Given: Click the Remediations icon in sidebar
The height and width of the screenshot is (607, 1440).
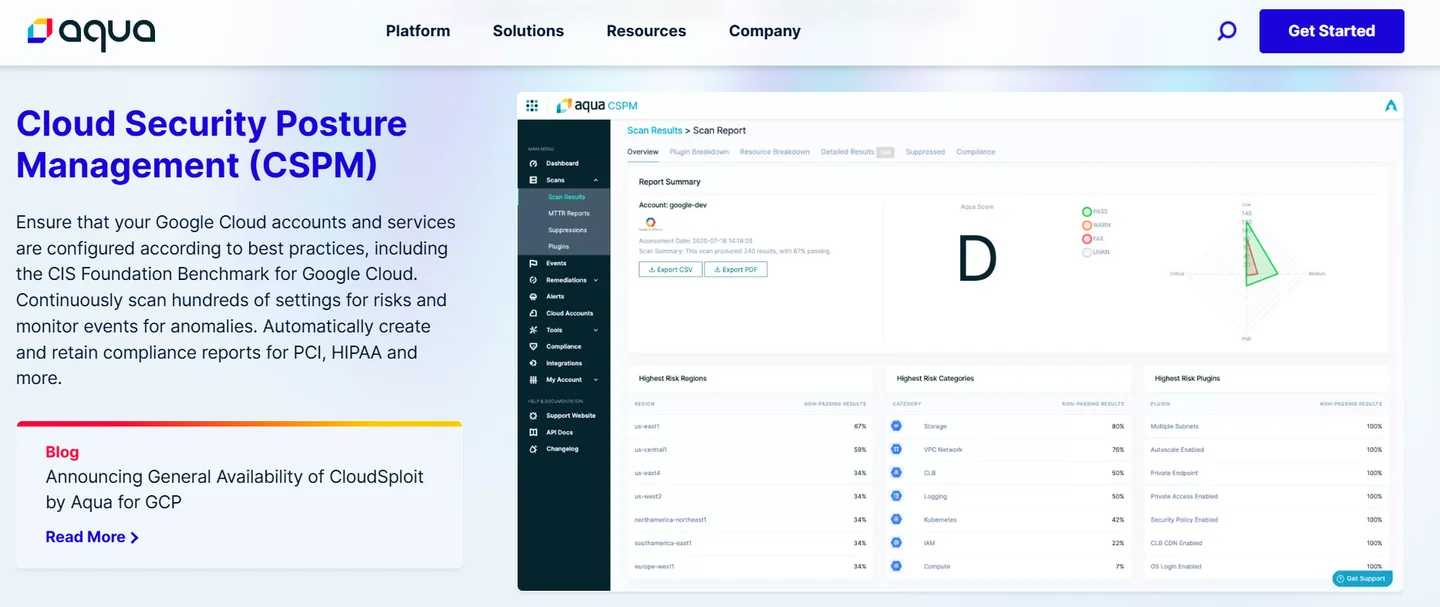Looking at the screenshot, I should click(533, 280).
